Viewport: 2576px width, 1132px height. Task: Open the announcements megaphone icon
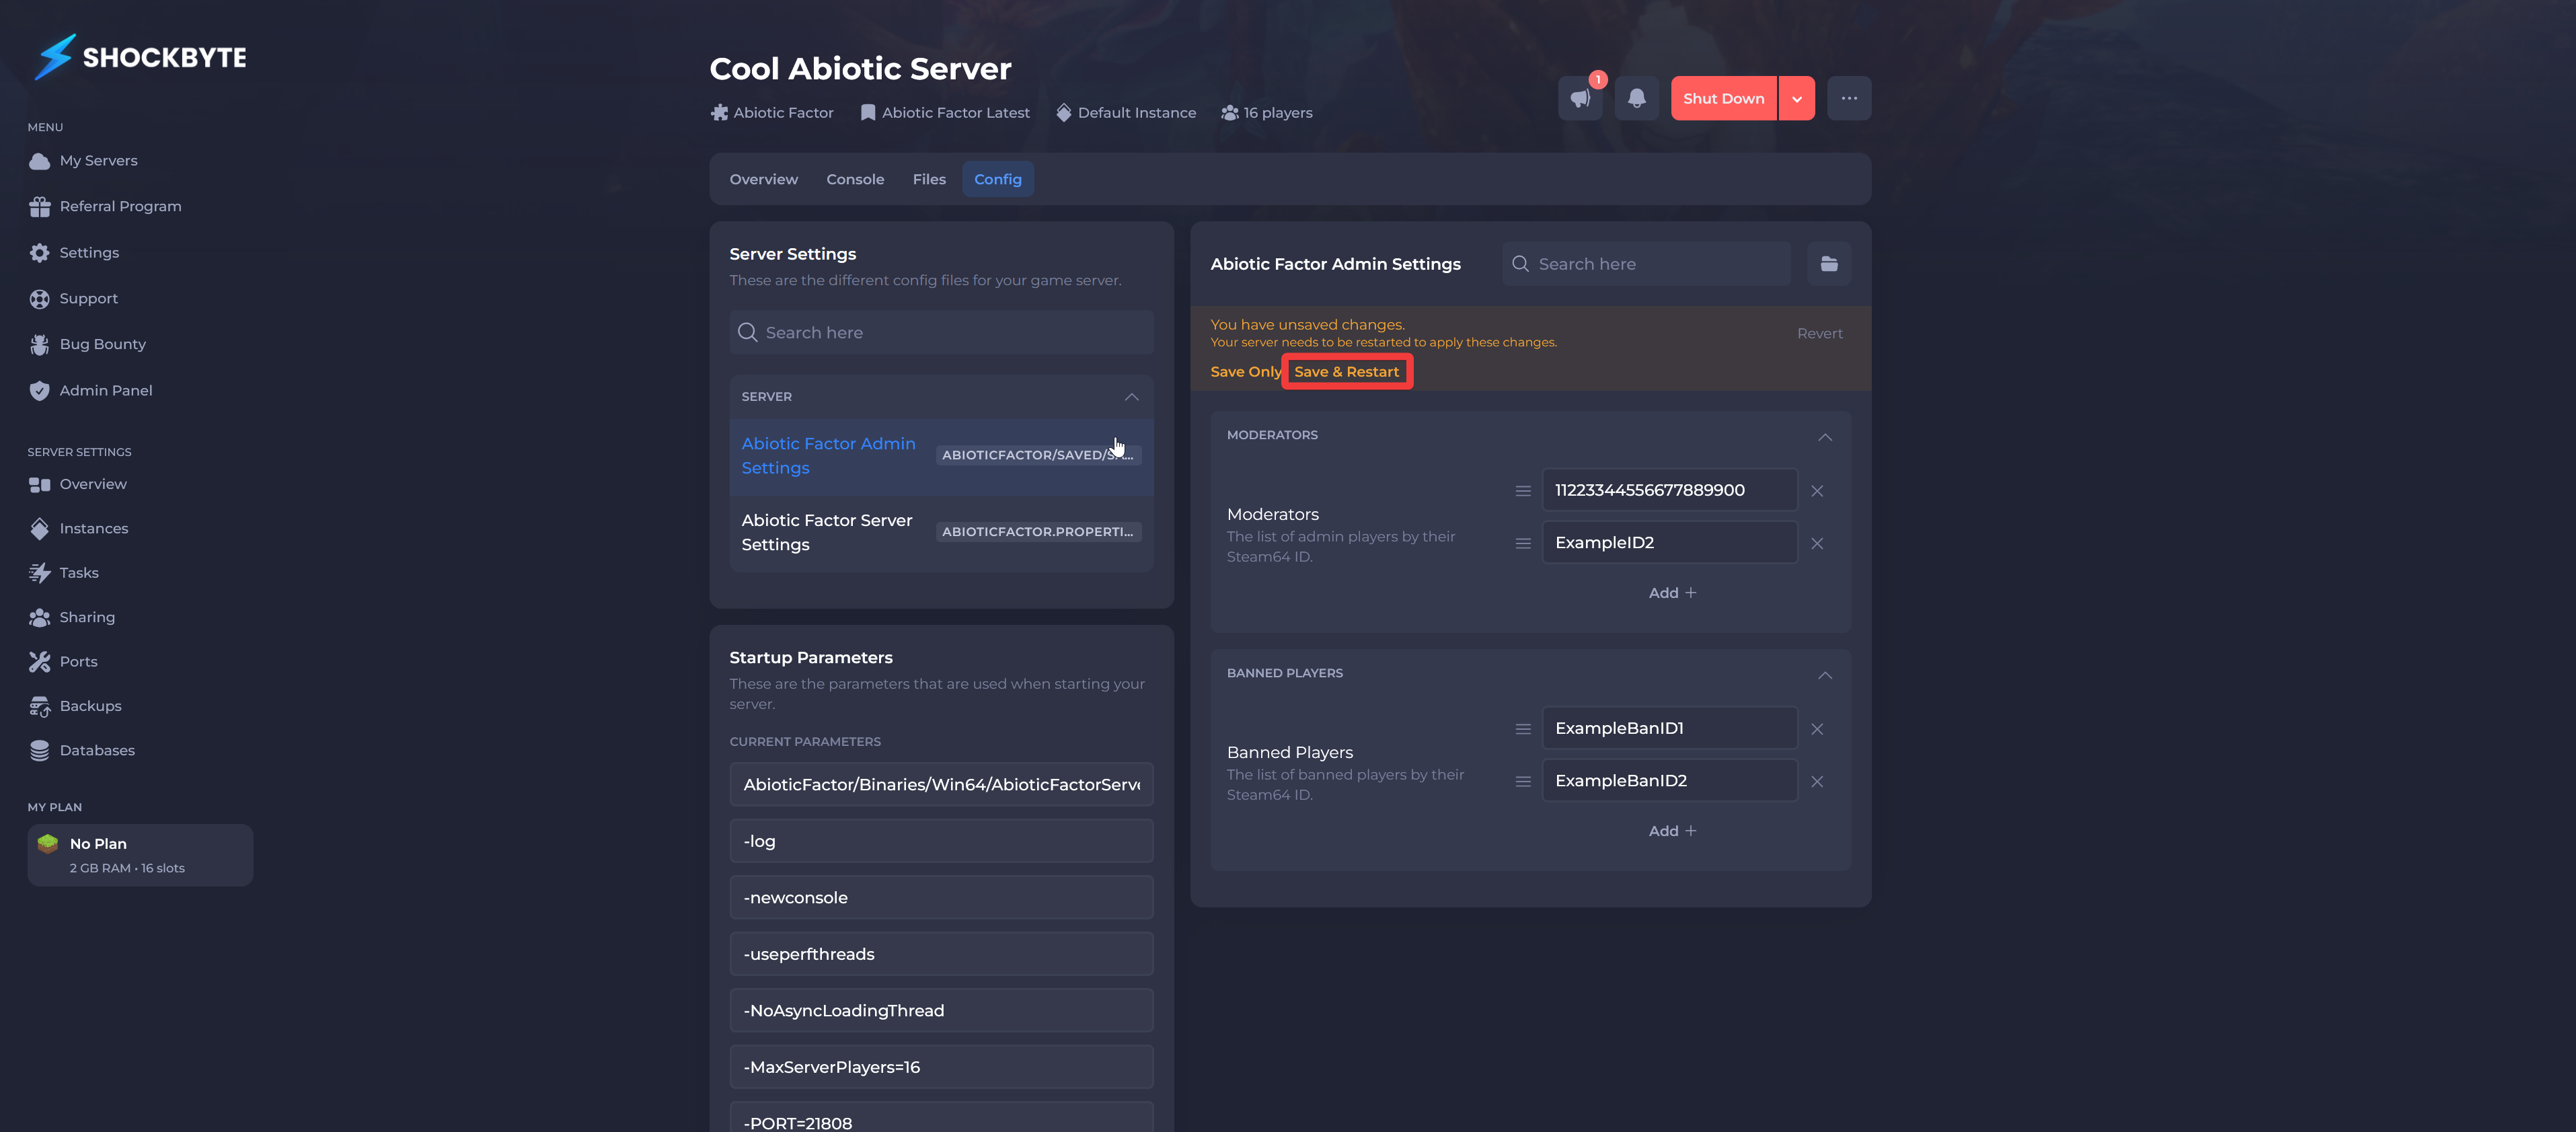tap(1580, 98)
